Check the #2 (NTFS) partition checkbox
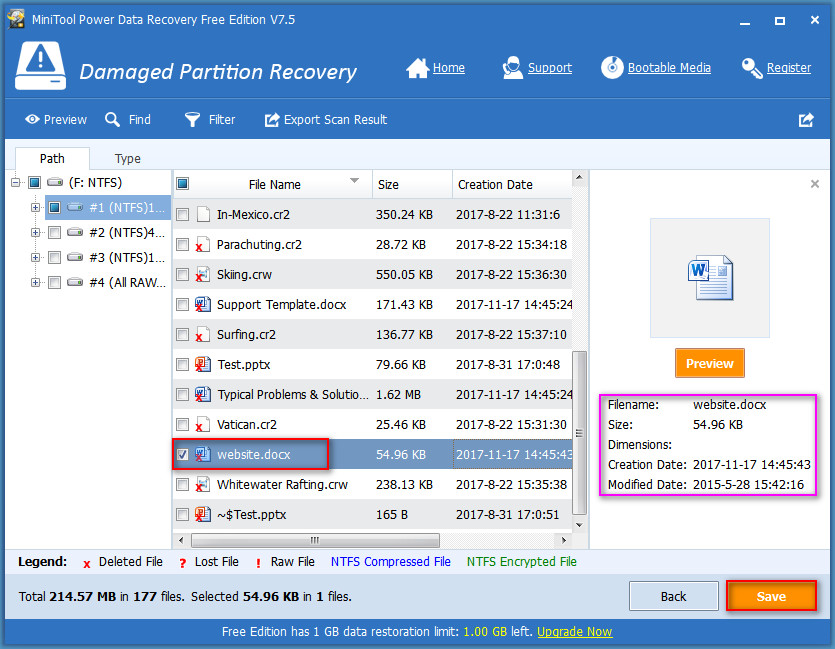 54,232
